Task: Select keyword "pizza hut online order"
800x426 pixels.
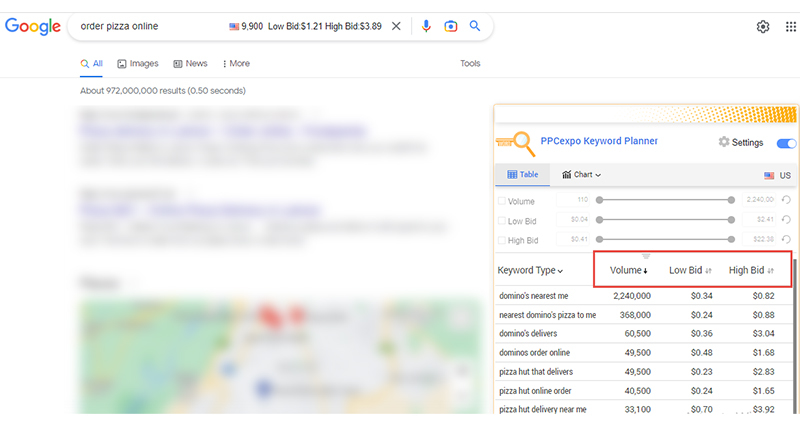Action: coord(535,391)
